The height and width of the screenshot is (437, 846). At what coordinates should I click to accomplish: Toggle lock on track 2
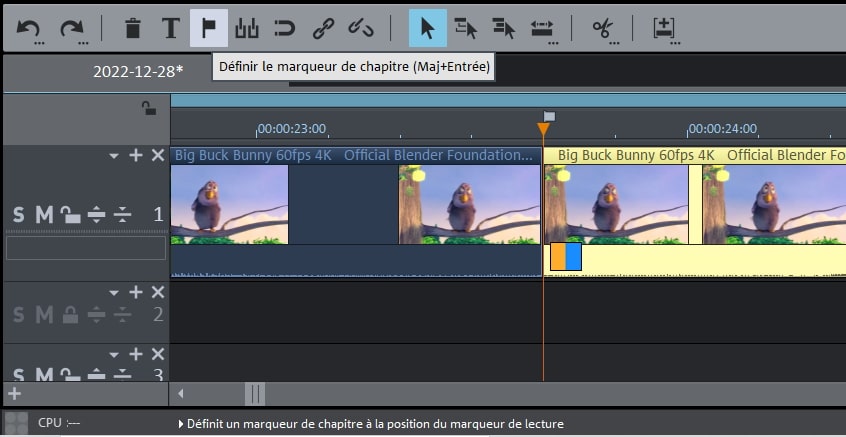[70, 314]
